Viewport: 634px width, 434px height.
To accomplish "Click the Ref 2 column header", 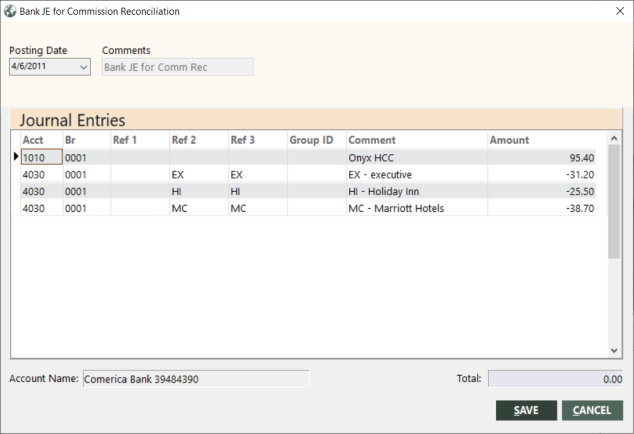I will click(199, 140).
